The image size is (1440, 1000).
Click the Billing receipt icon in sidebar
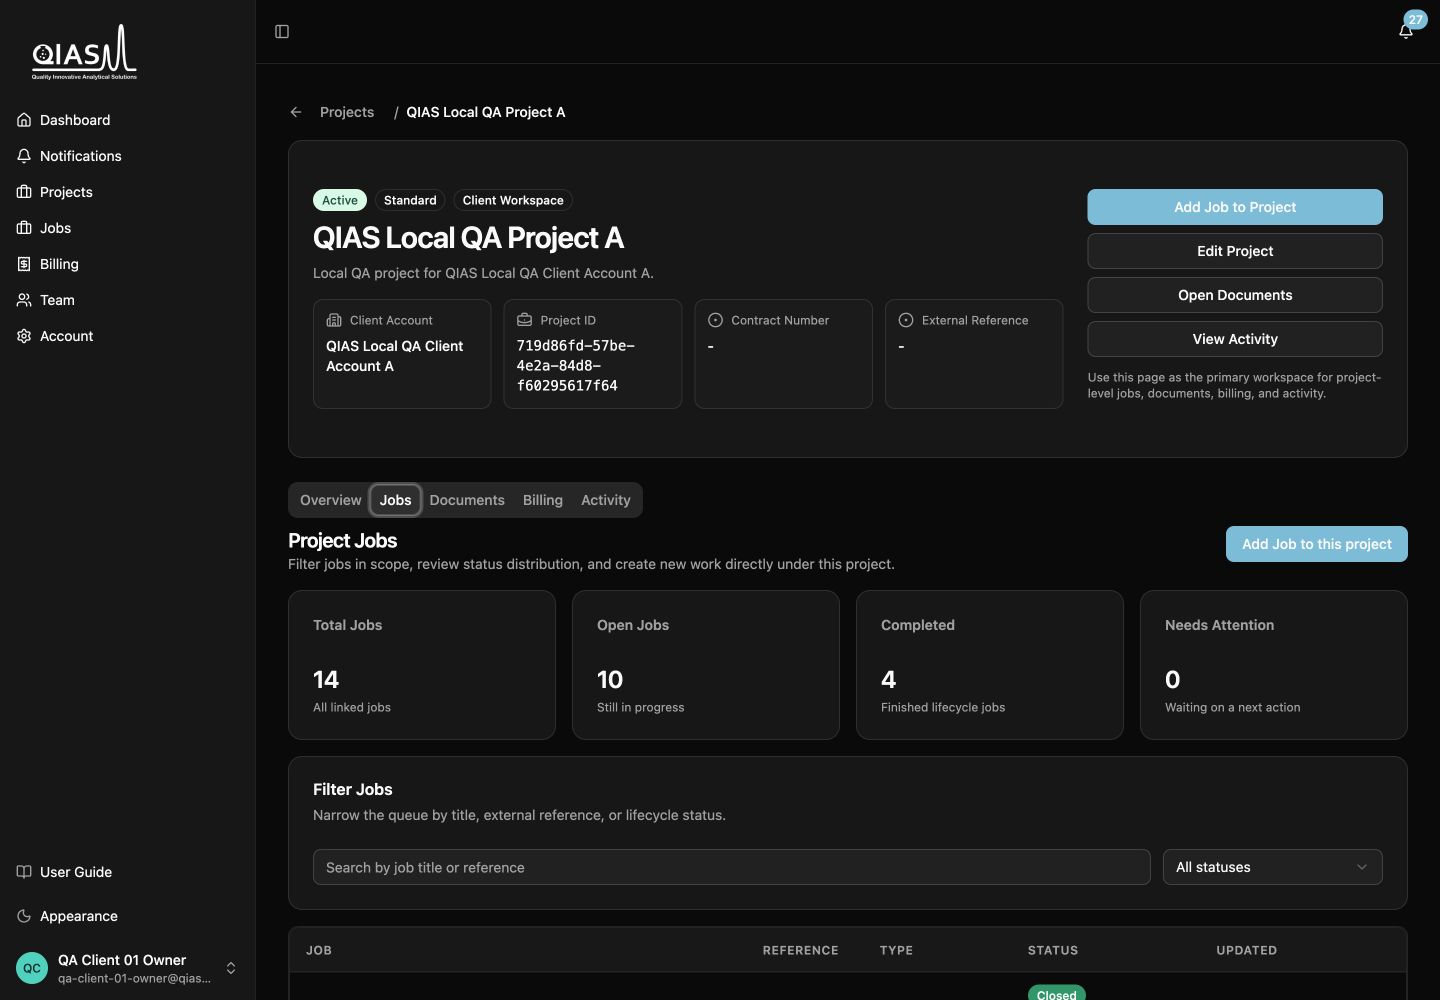tap(24, 264)
